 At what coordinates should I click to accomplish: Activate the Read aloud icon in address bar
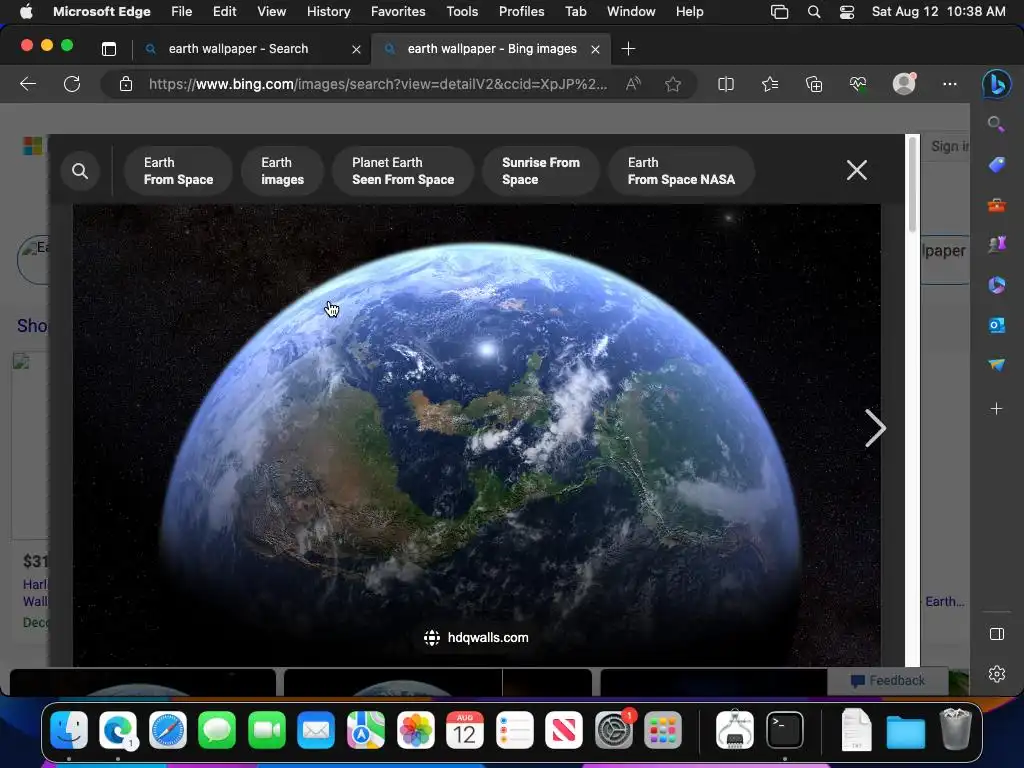click(x=633, y=84)
